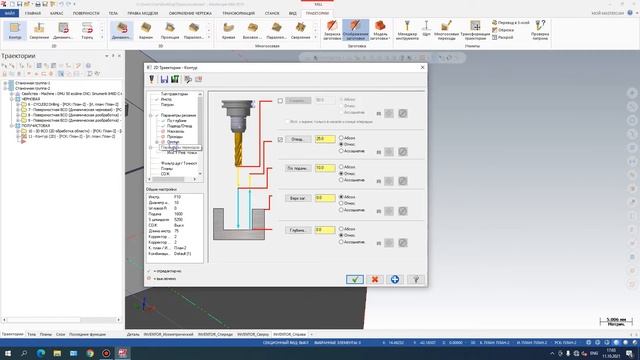Select Ассоциатив radio for Отвод
This screenshot has width=640, height=360.
[341, 151]
